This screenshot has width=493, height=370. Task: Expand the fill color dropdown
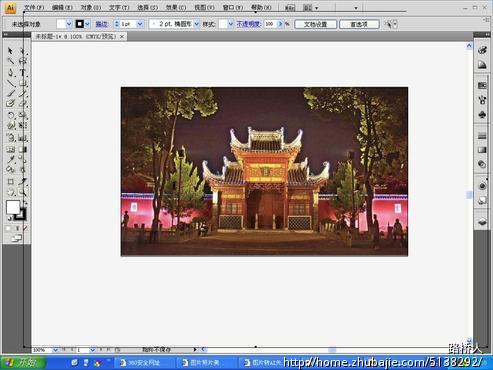coord(69,24)
